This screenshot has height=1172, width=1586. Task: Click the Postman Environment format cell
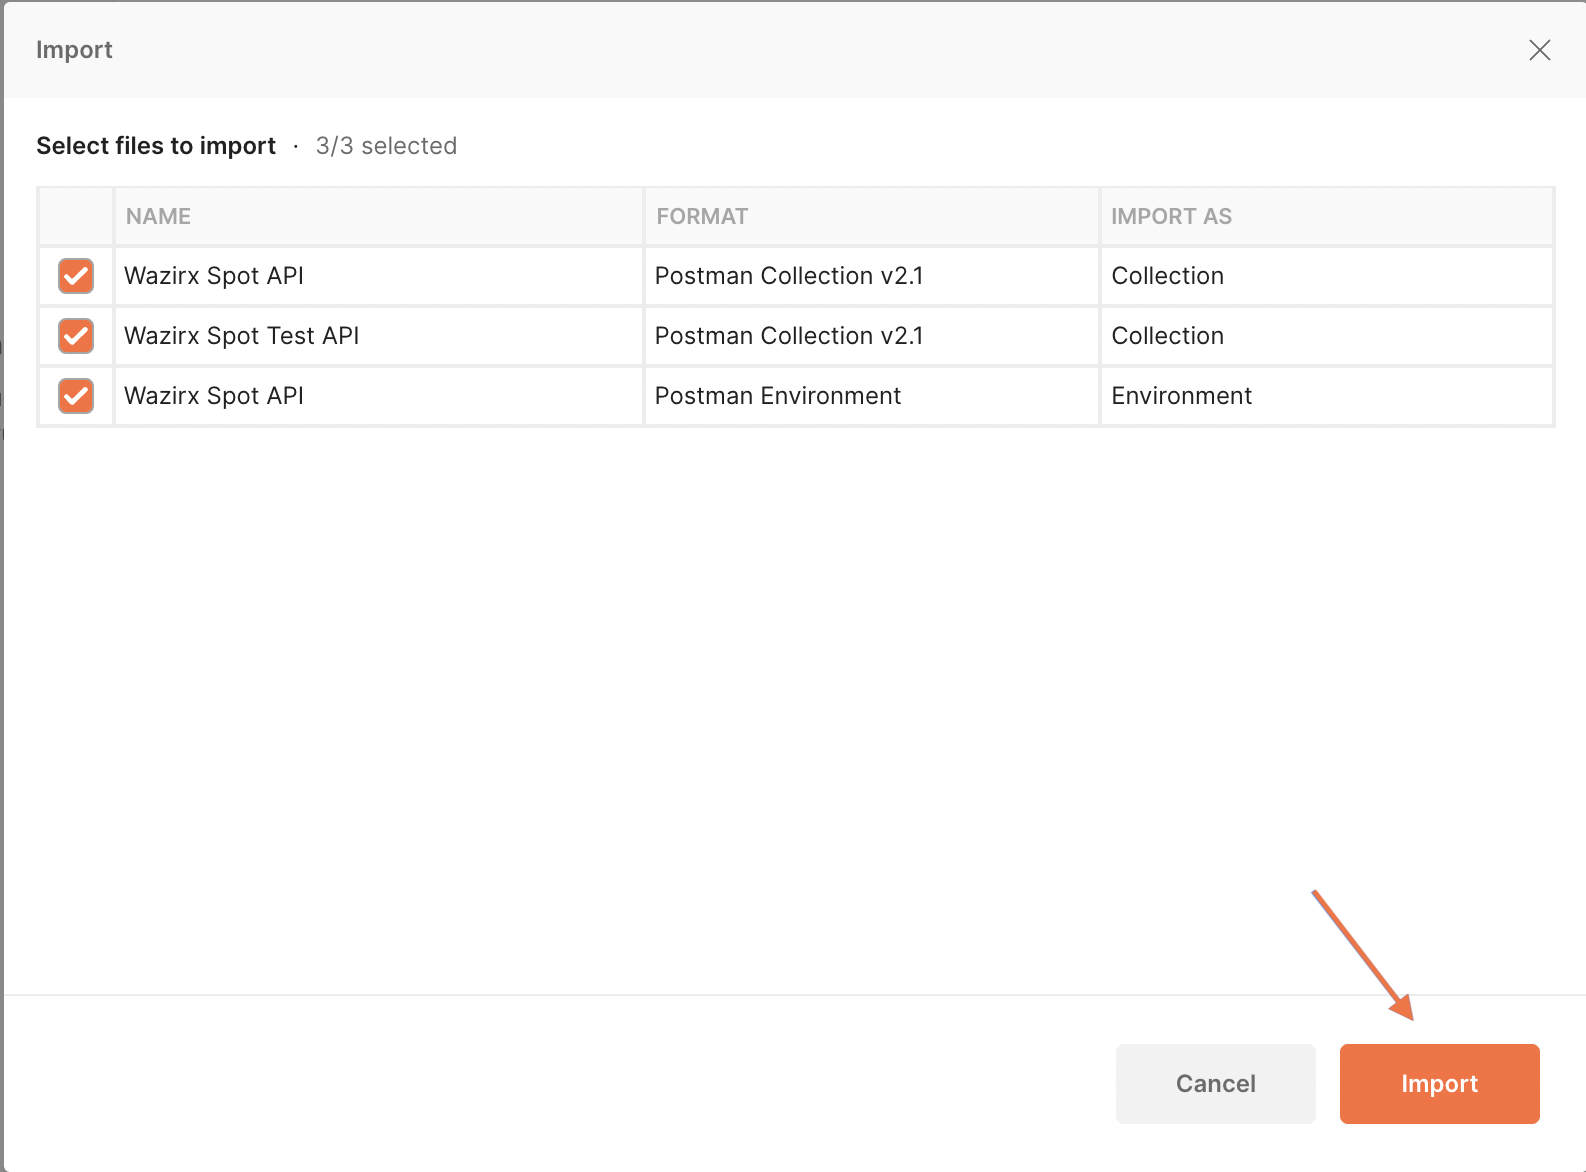pyautogui.click(x=871, y=396)
